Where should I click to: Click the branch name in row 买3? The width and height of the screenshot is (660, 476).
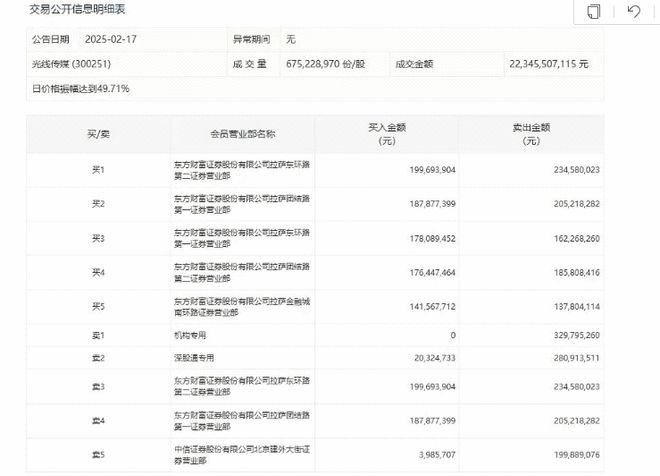click(x=242, y=238)
